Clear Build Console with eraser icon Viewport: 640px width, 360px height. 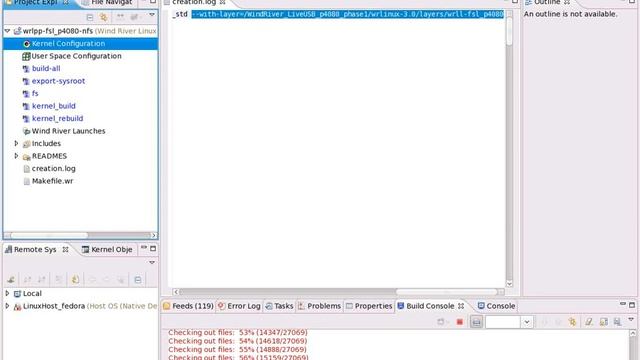click(589, 322)
